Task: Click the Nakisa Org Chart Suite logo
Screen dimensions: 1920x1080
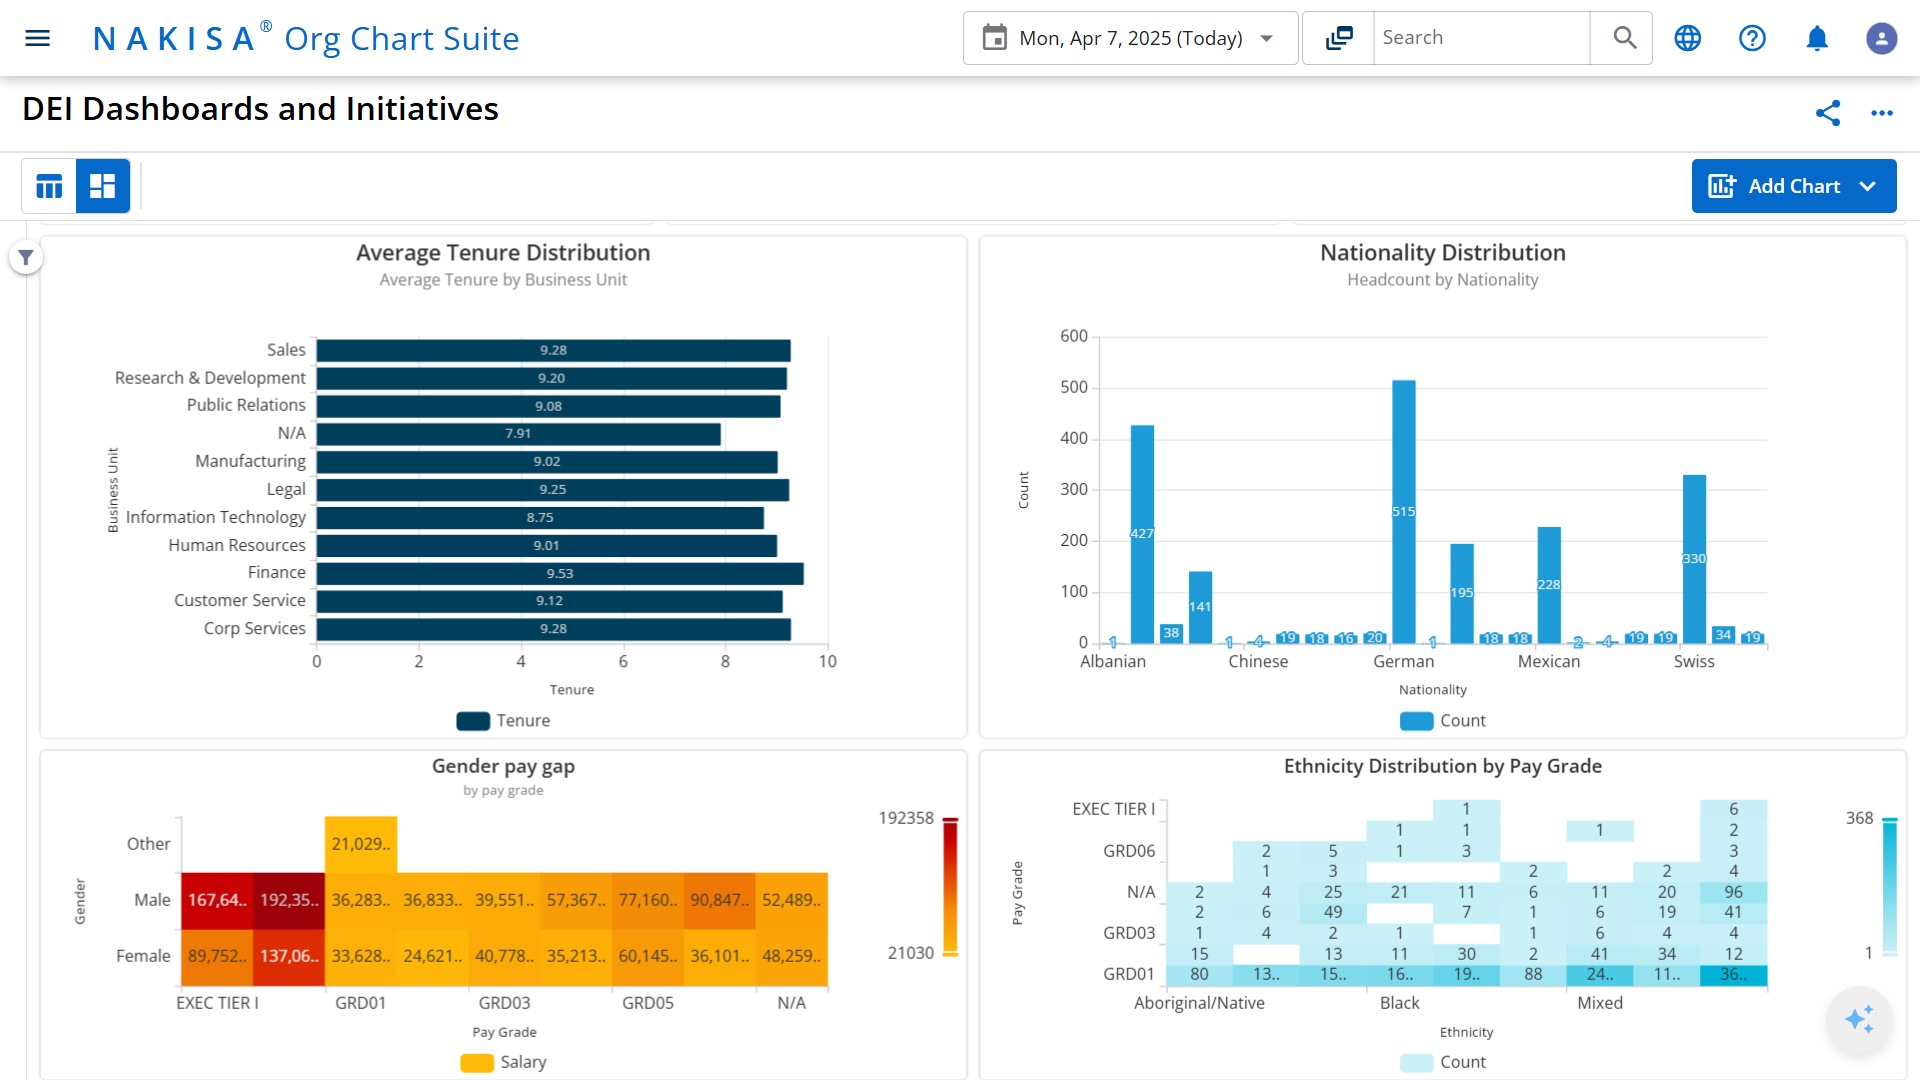Action: click(306, 38)
